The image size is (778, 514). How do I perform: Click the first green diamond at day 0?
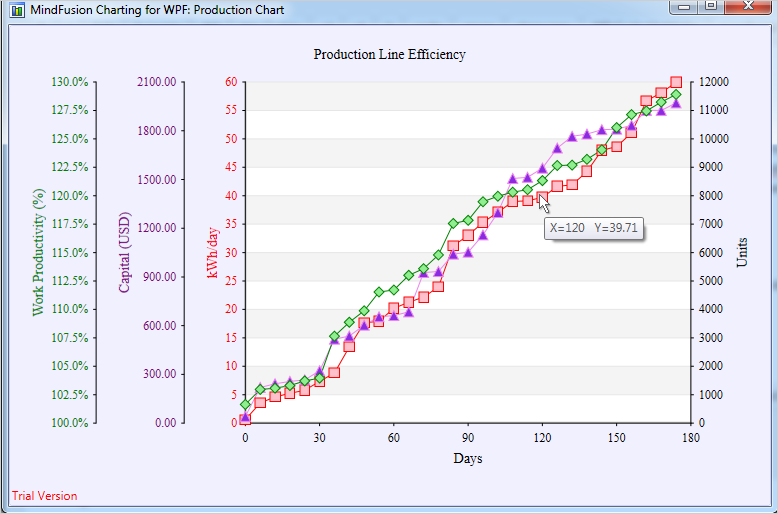point(245,404)
